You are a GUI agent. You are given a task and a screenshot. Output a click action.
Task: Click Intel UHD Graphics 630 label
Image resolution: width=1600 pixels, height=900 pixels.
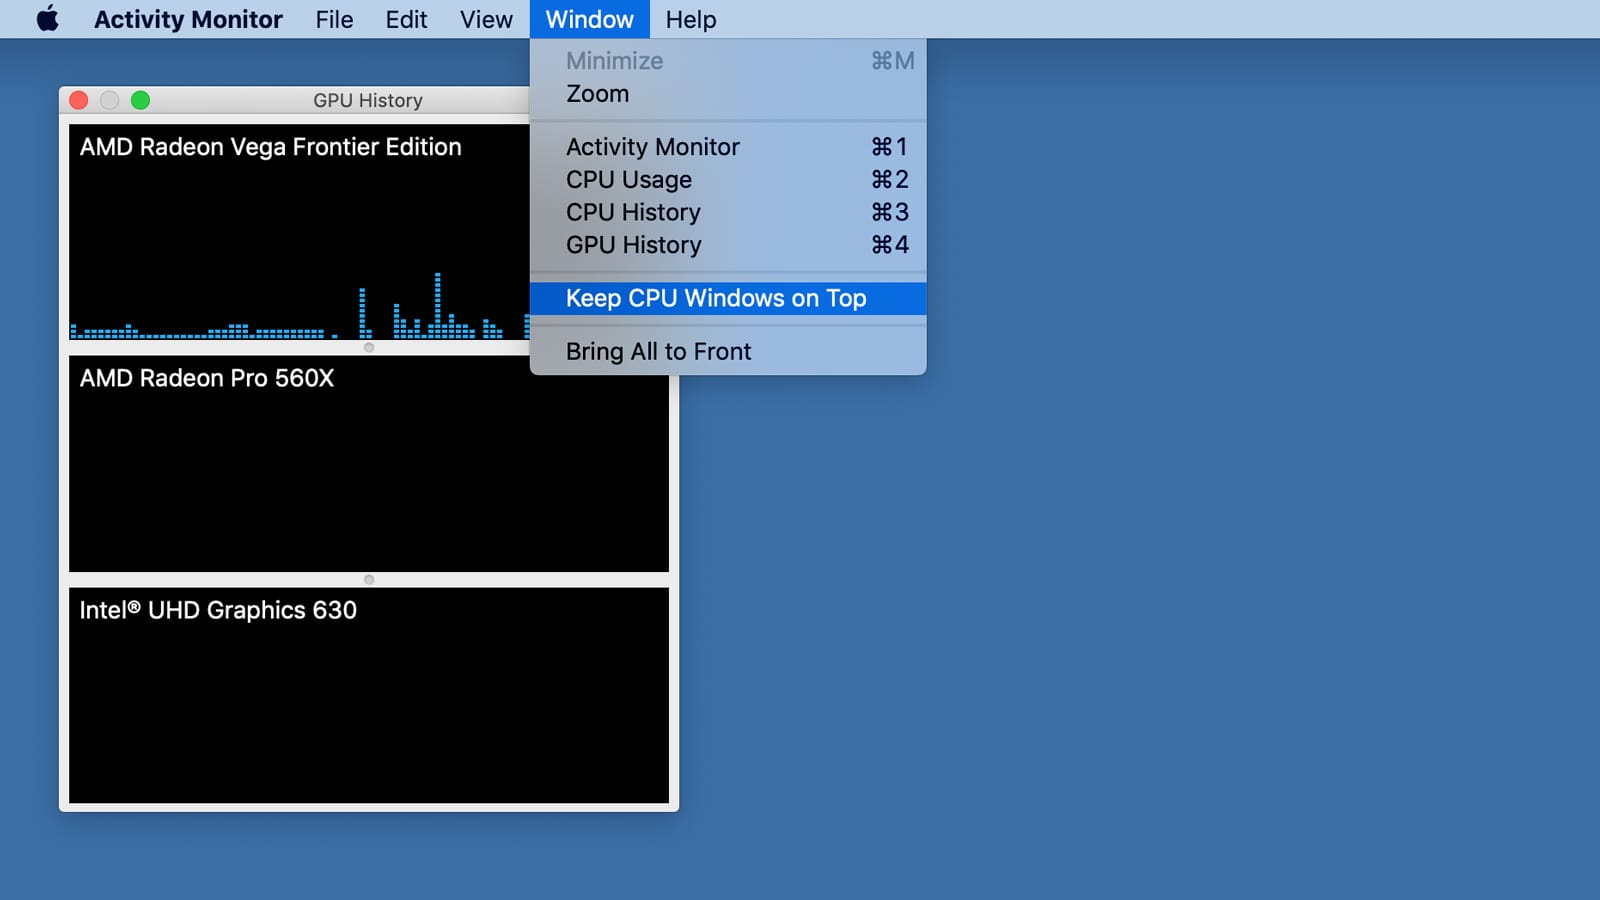[x=218, y=610]
